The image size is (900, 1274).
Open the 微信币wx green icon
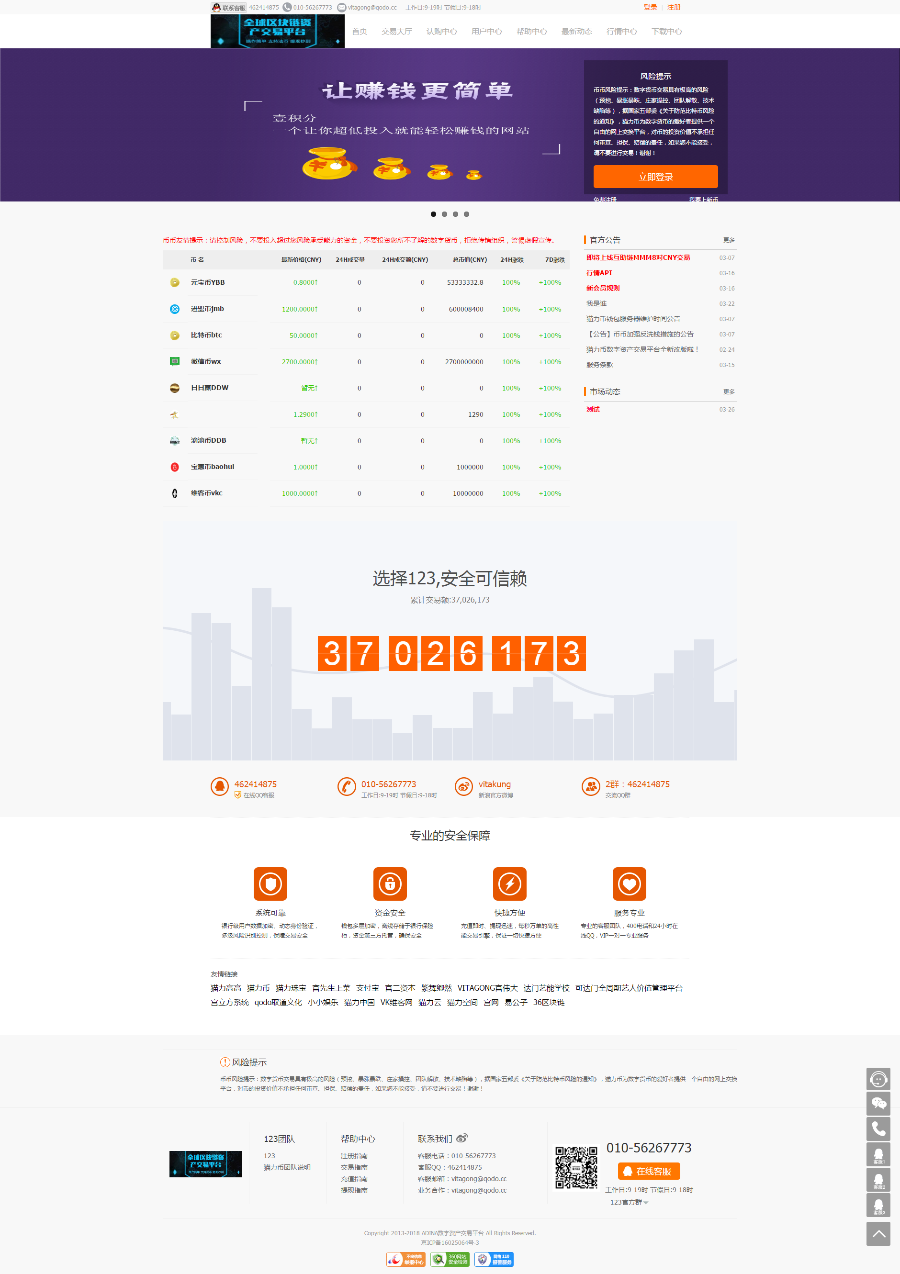[175, 361]
